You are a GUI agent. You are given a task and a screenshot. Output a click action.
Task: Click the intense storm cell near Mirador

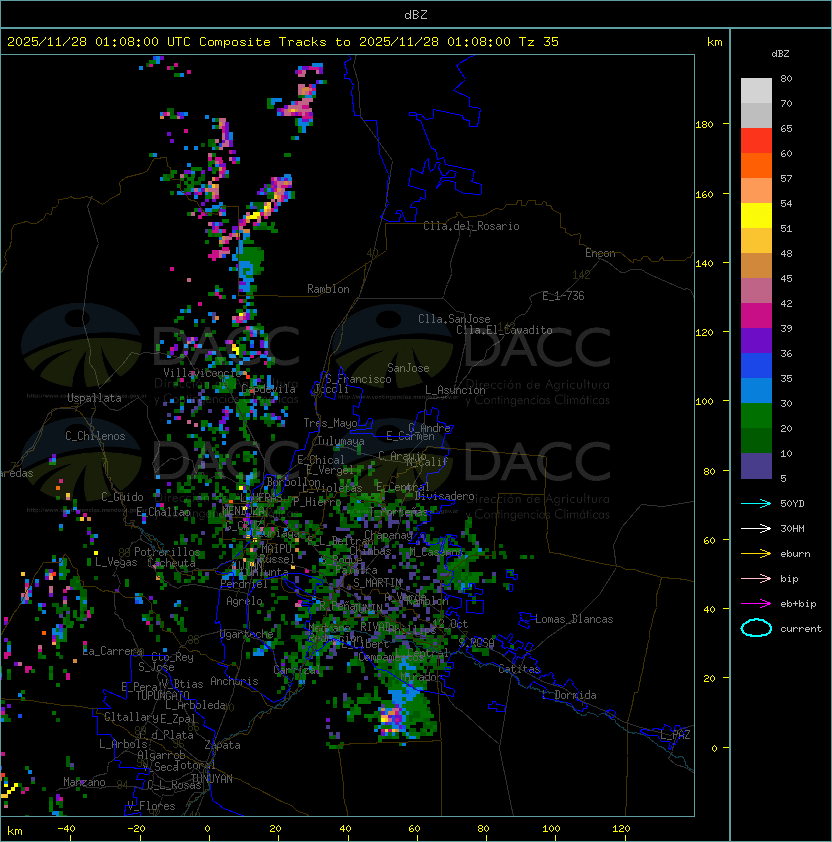tap(391, 720)
